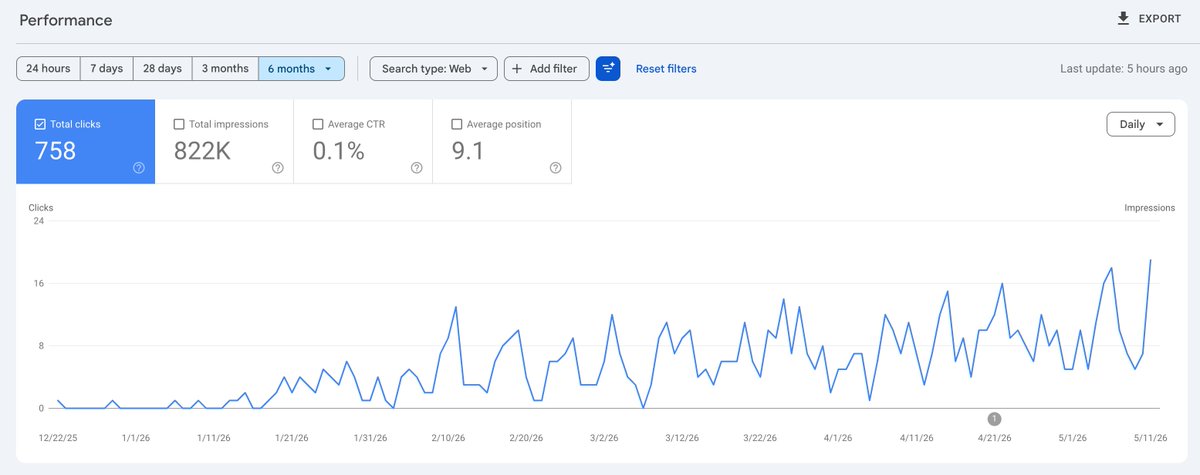
Task: Click the Clicks axis label
Action: click(41, 208)
